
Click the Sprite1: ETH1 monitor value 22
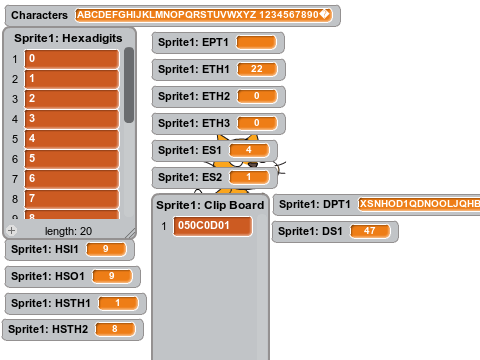[257, 69]
